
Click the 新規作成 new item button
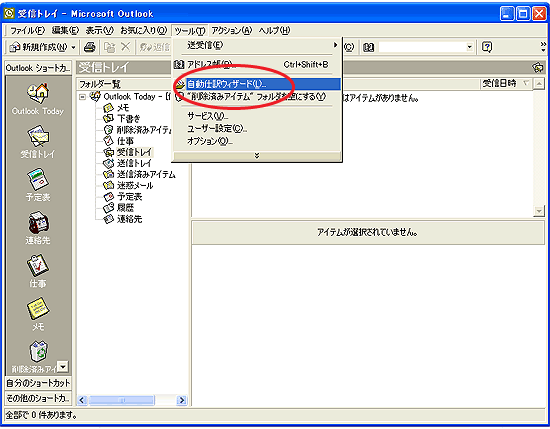39,47
